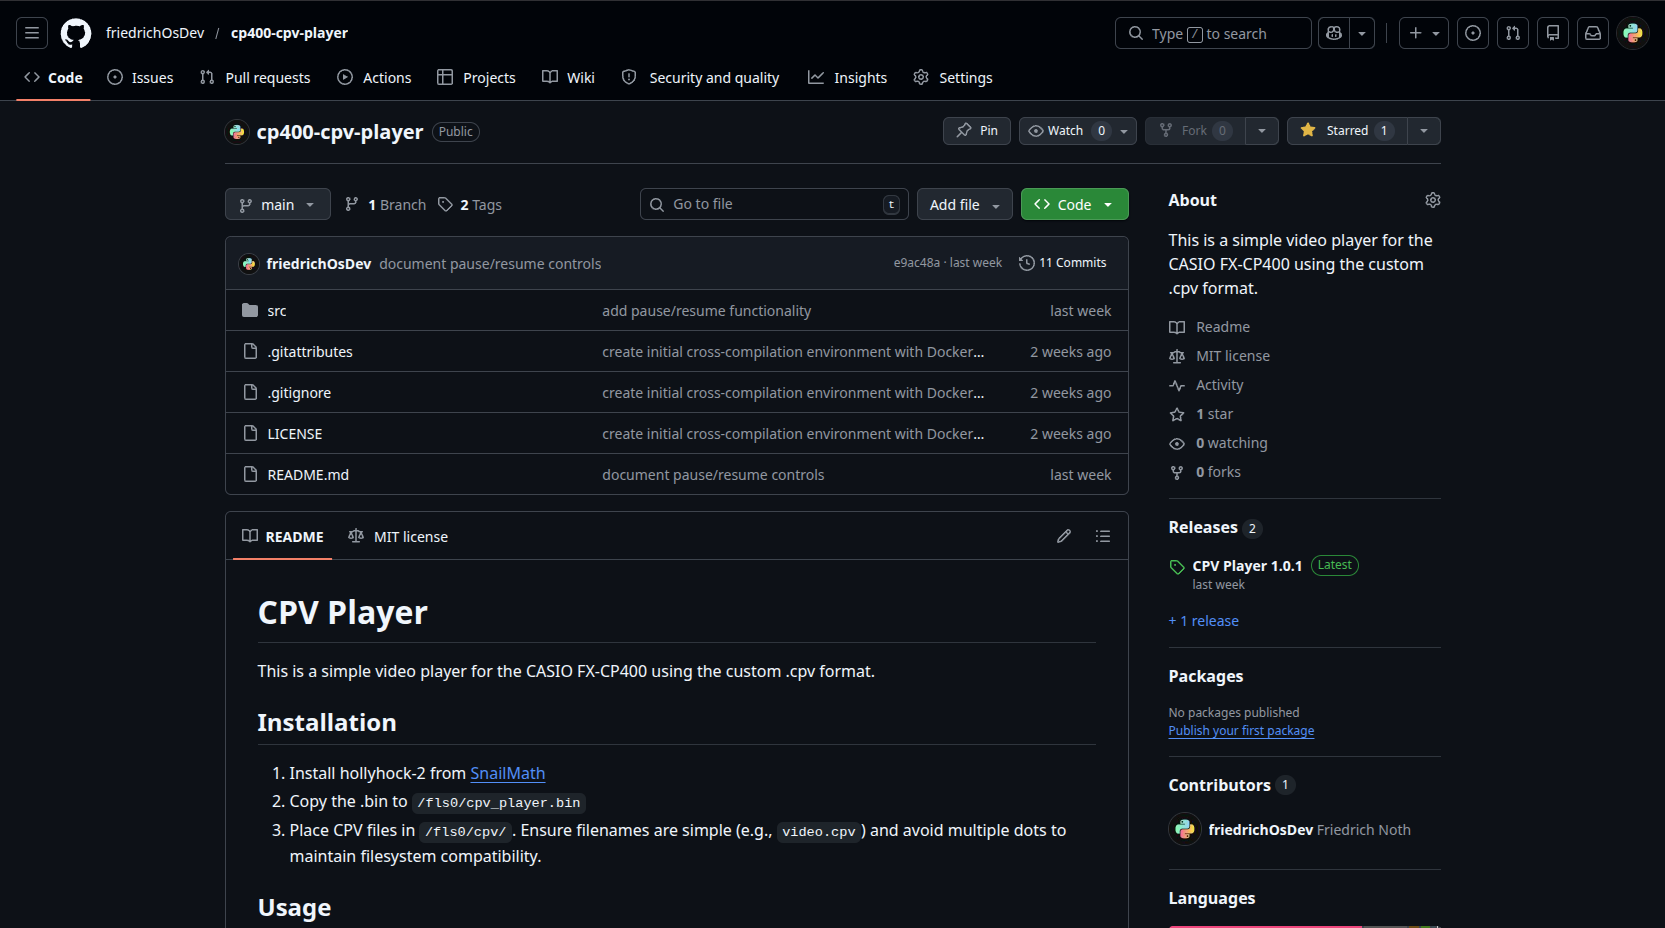The image size is (1665, 928).
Task: Open the Security and quality tab
Action: 700,78
